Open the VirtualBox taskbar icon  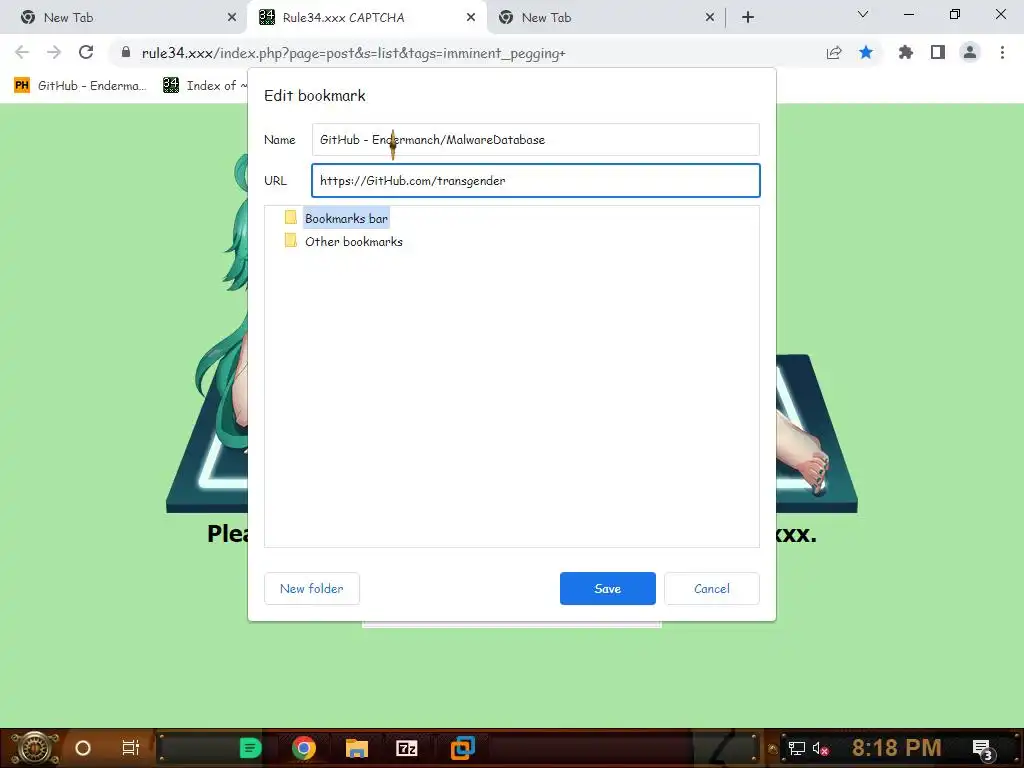462,748
